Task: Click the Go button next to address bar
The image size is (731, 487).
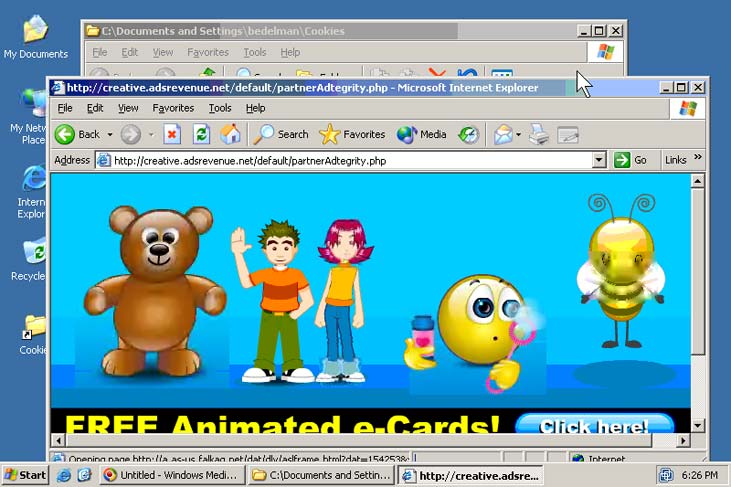Action: [631, 160]
